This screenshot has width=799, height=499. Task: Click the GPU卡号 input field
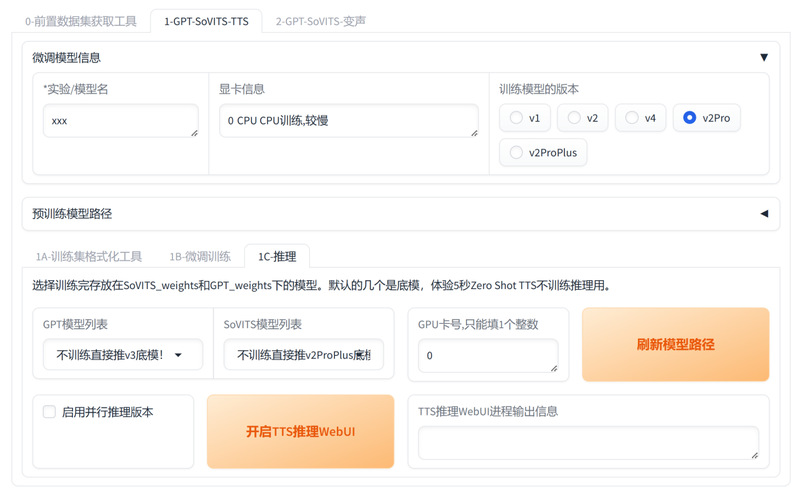pyautogui.click(x=488, y=356)
